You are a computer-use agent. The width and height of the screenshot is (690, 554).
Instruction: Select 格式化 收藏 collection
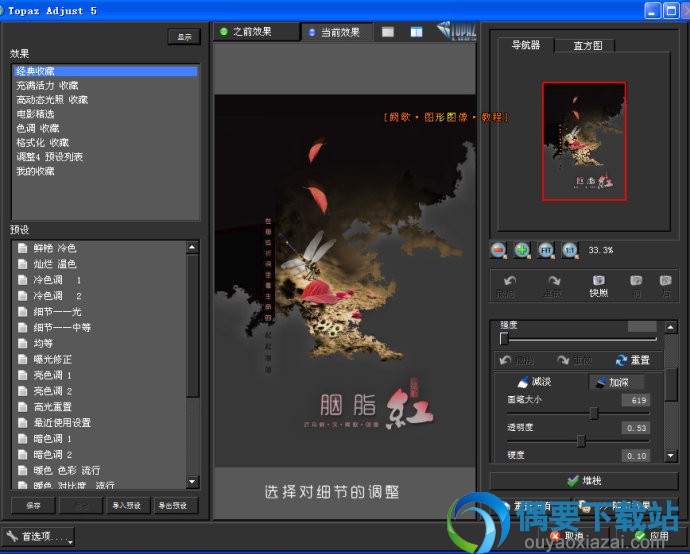click(x=105, y=142)
